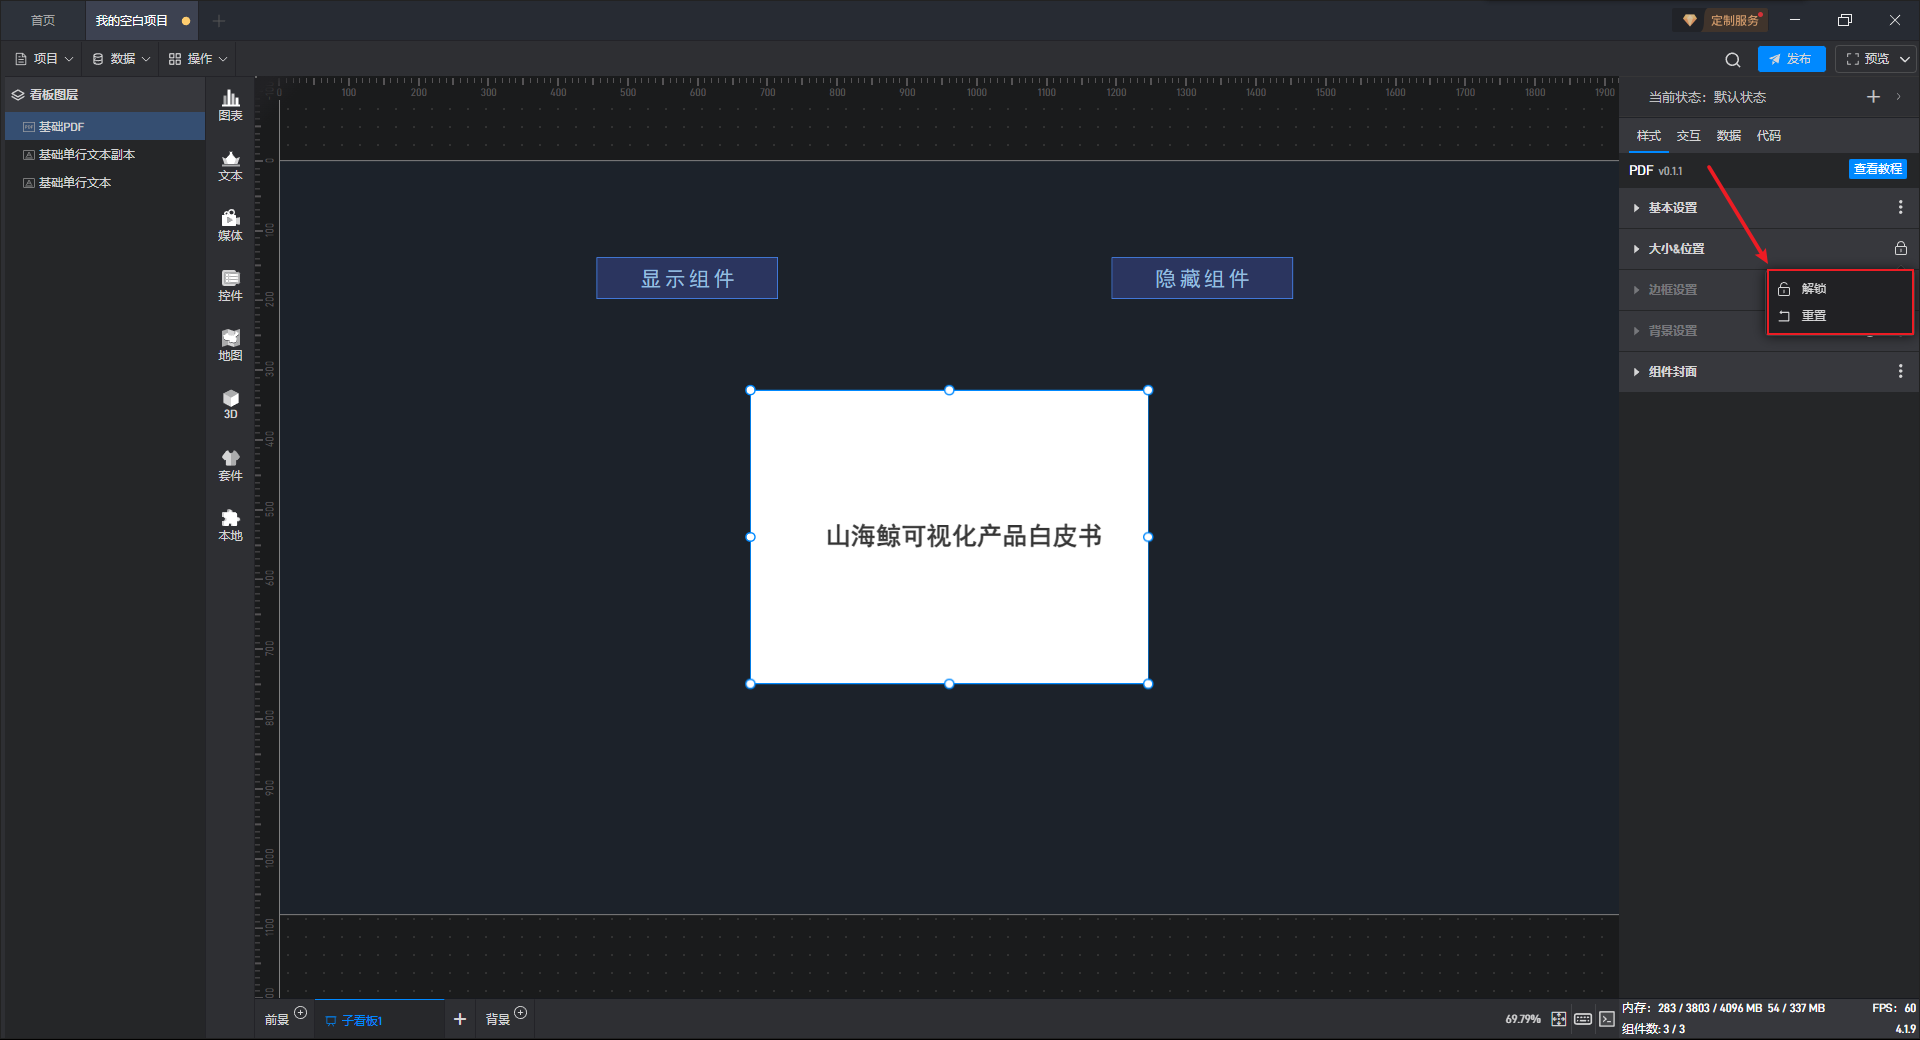Open the 媒体 media components panel
Screen dimensions: 1920x1040
click(x=230, y=226)
